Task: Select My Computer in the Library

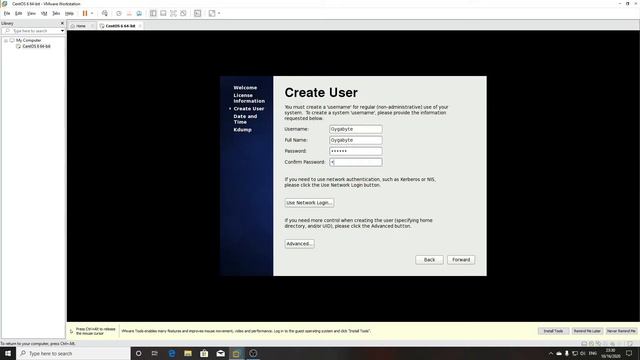Action: pyautogui.click(x=29, y=40)
